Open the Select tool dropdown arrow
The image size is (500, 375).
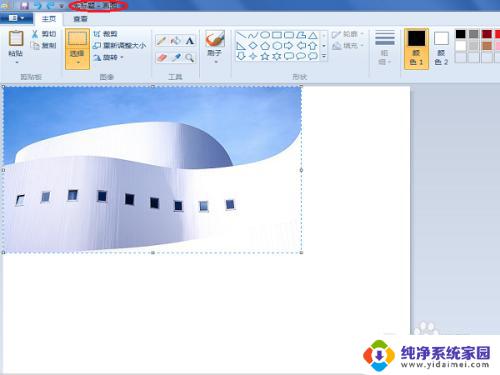coord(77,62)
